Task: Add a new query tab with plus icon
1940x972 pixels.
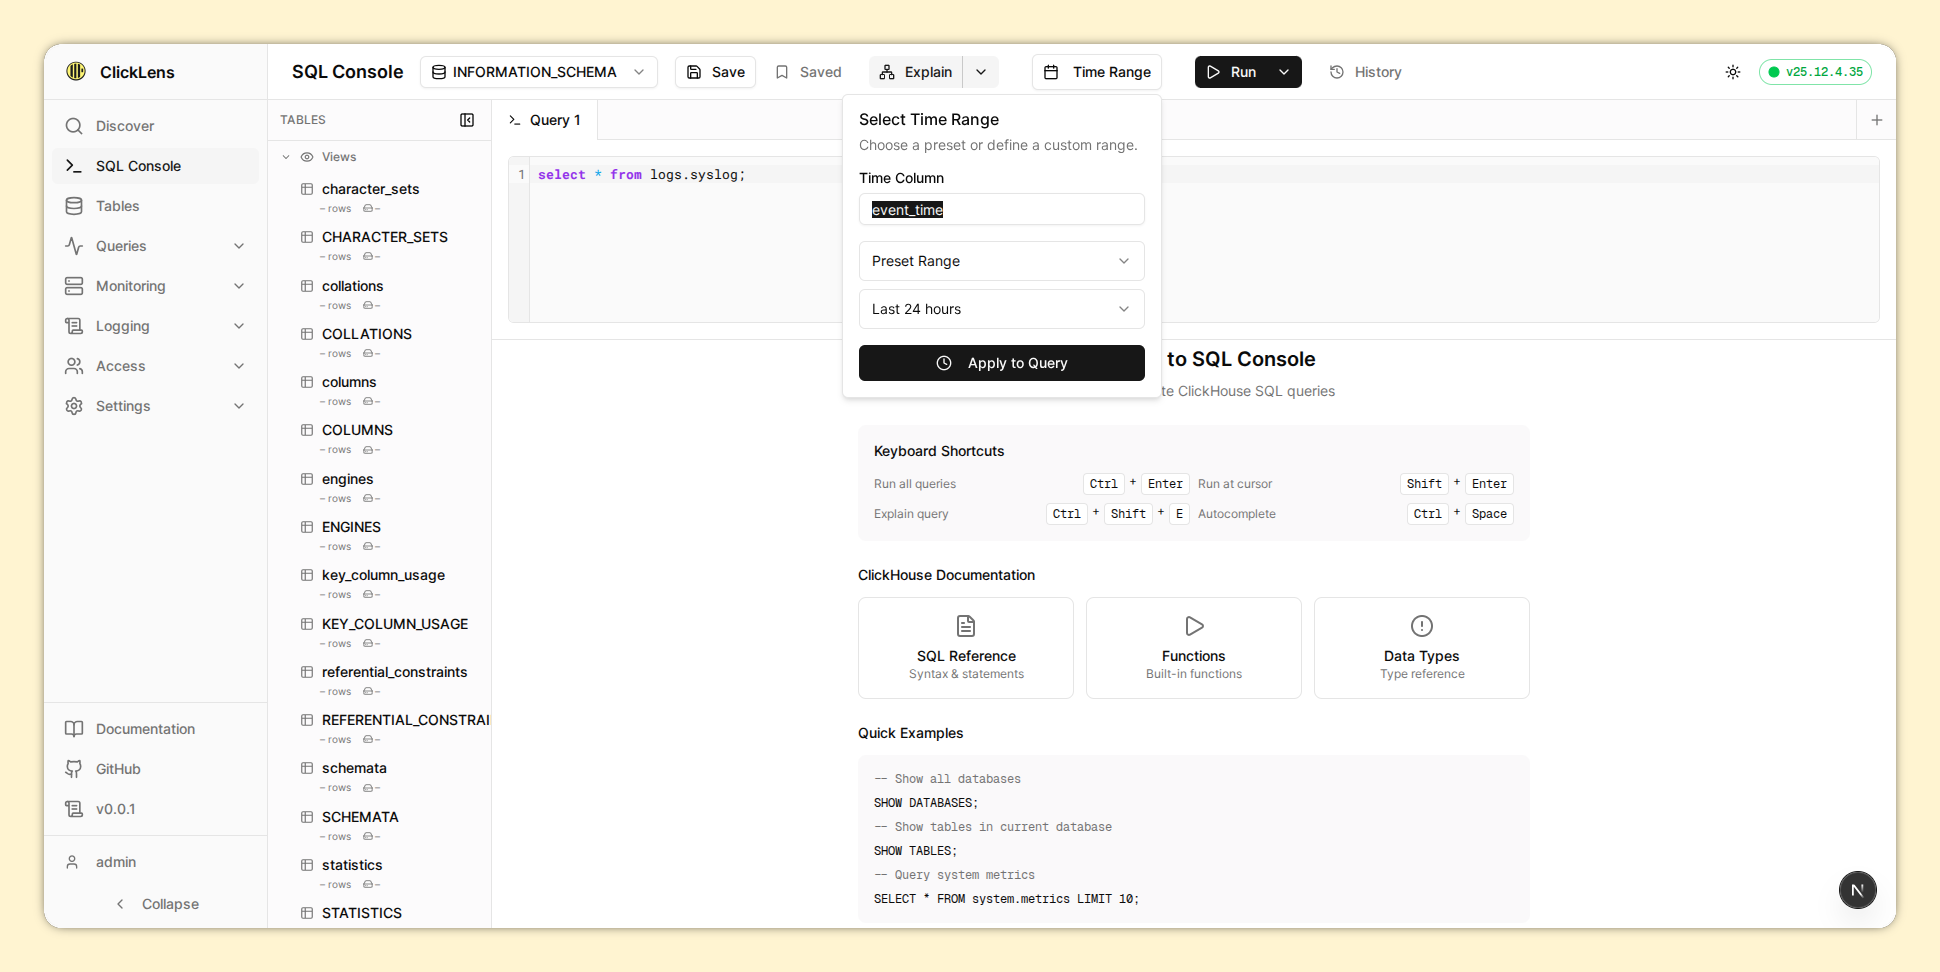Action: (x=1877, y=120)
